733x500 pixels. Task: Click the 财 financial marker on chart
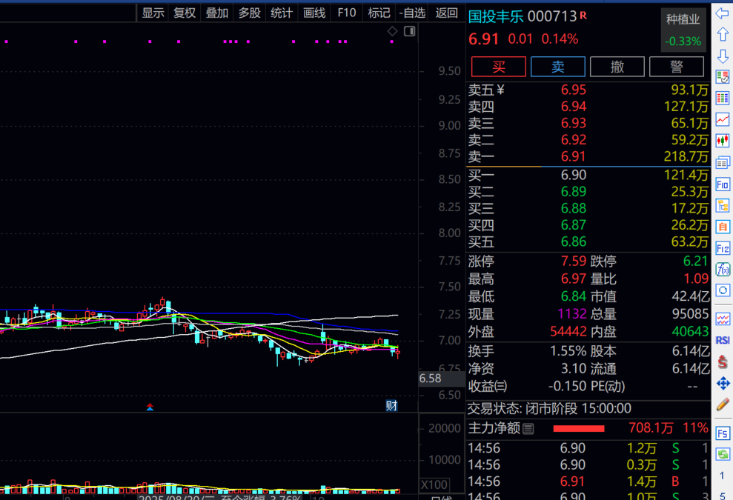391,405
